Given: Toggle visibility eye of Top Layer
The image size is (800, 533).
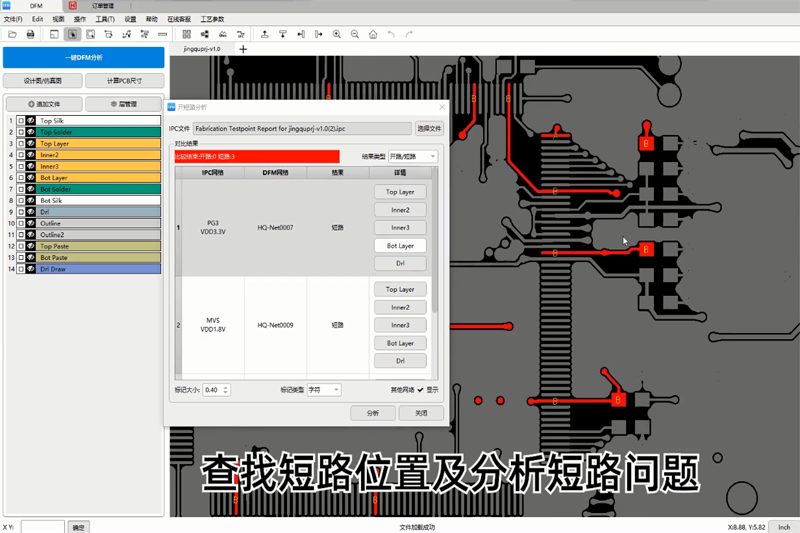Looking at the screenshot, I should point(30,144).
